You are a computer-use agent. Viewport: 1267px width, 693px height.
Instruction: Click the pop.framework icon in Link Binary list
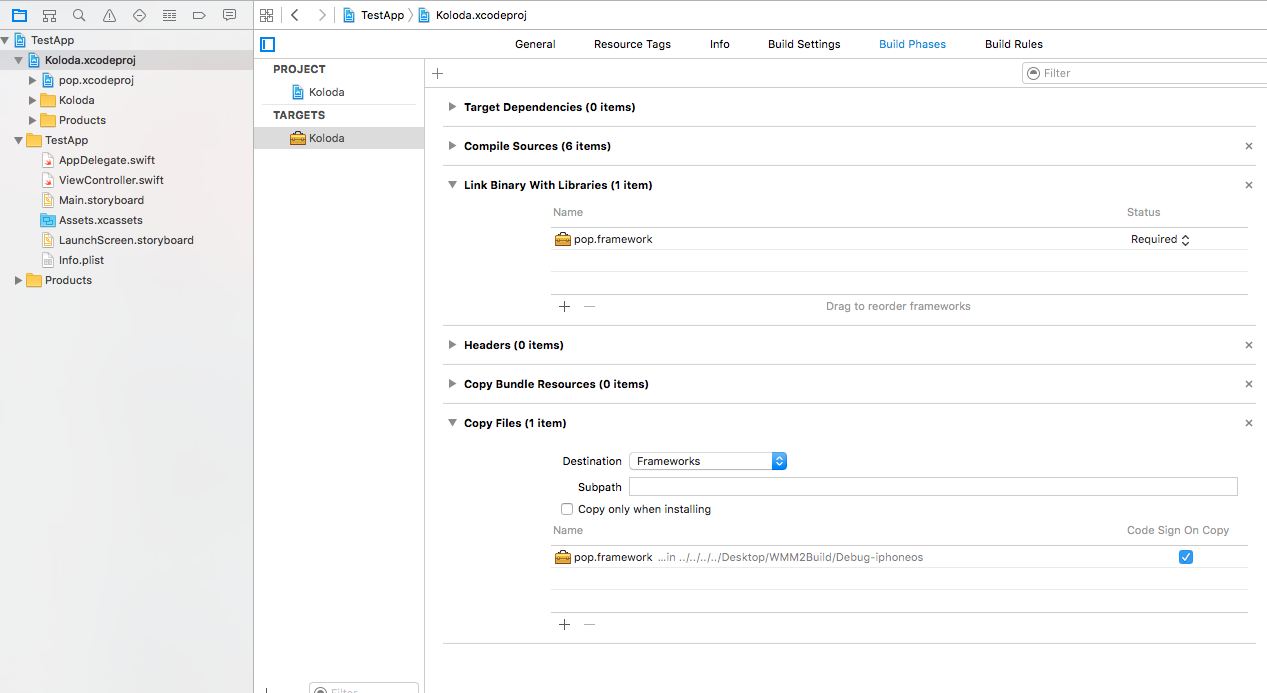tap(563, 239)
